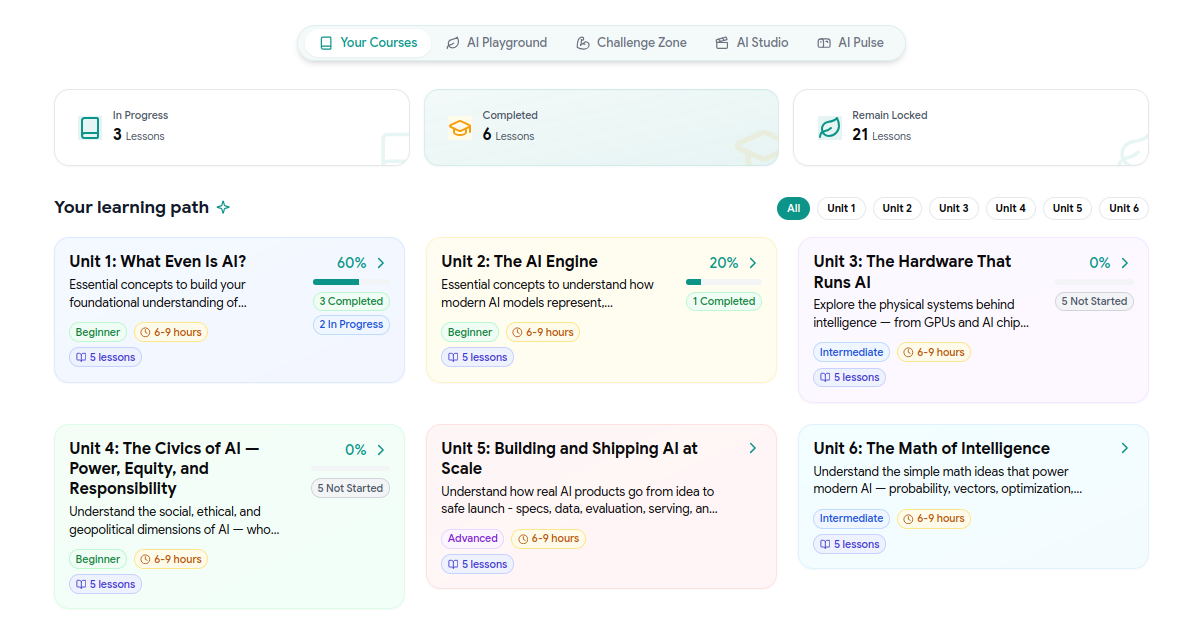Click Unit 3's 5 Not Started badge

(x=1094, y=301)
